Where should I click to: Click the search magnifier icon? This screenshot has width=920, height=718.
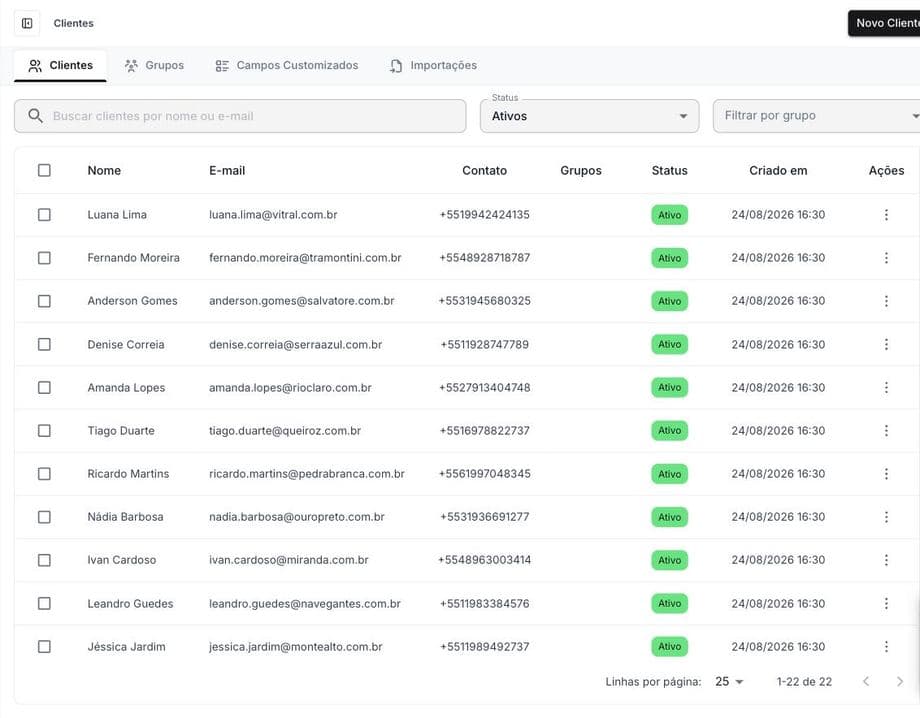coord(35,116)
